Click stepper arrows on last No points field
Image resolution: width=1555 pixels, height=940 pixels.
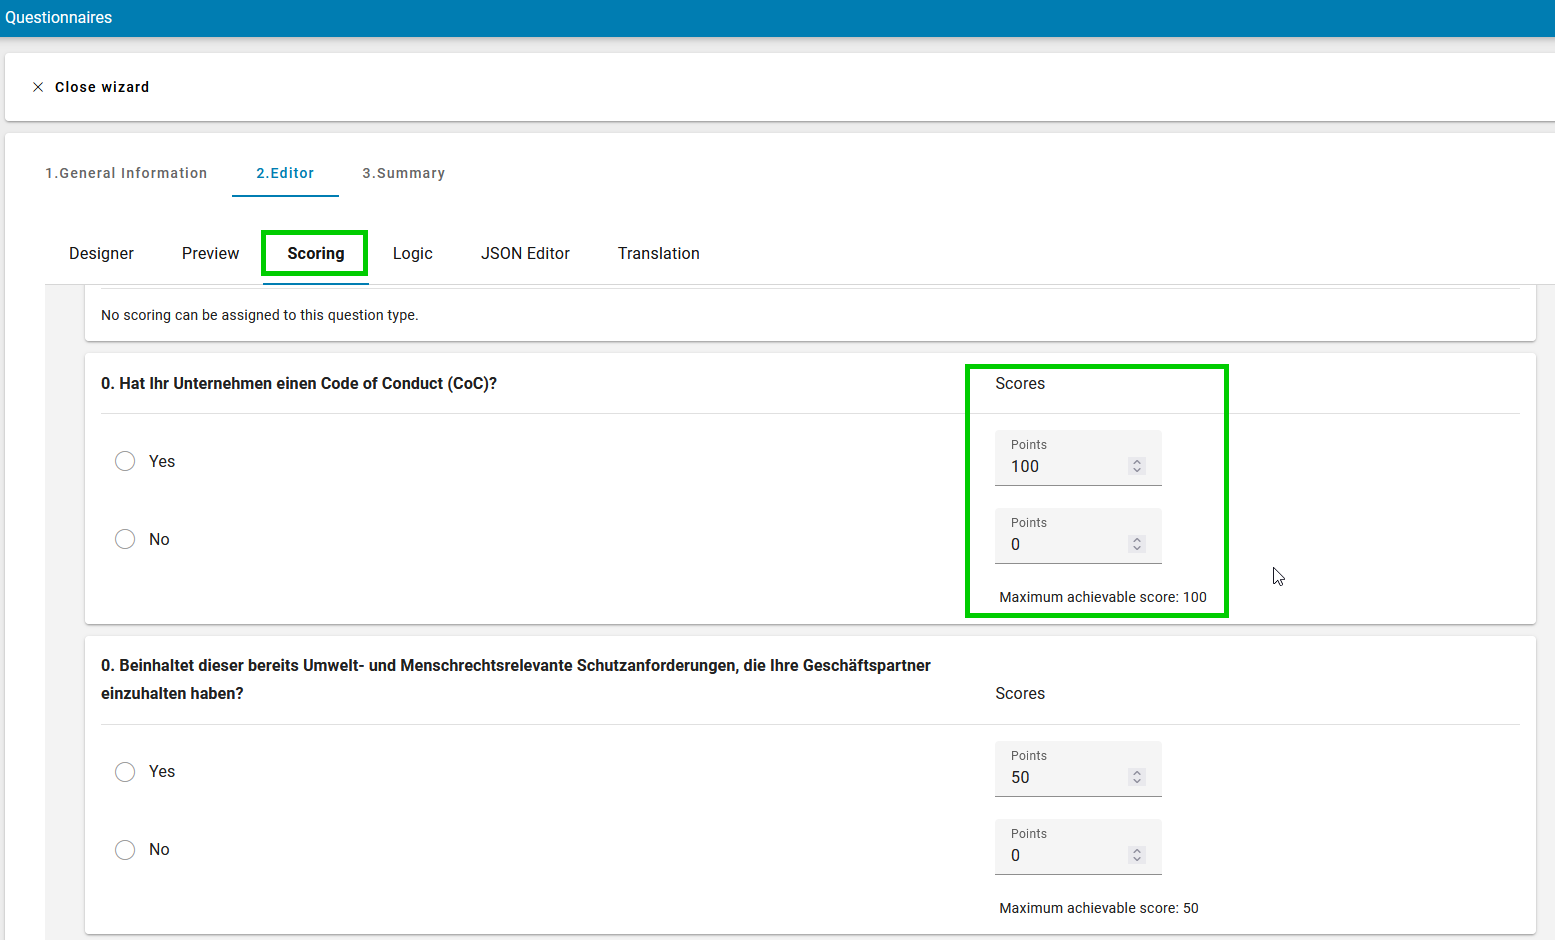coord(1136,855)
